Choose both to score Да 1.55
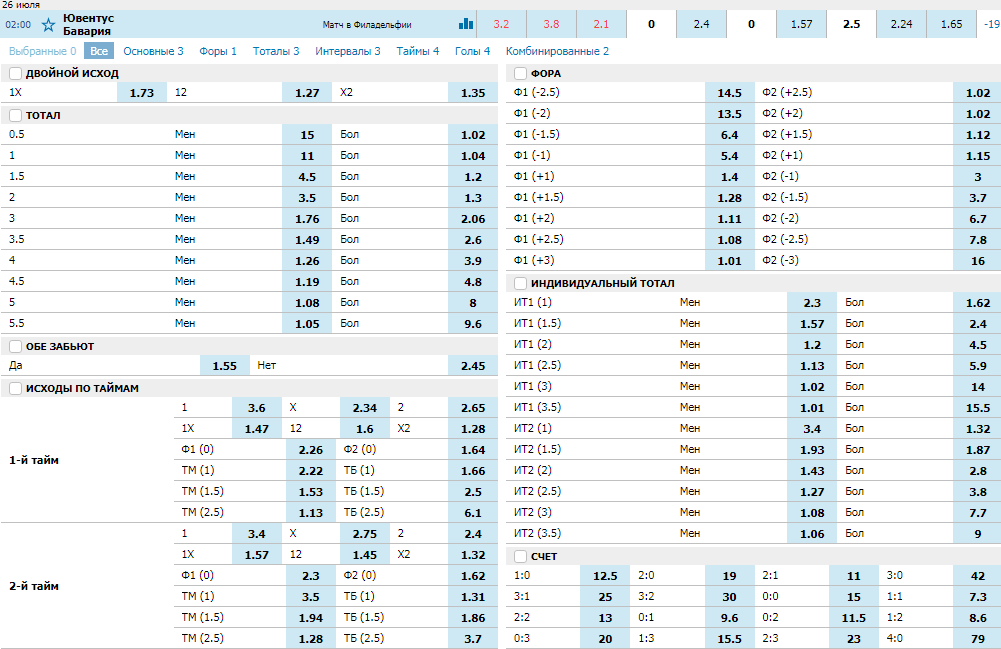Screen dimensions: 1001x649 (225, 366)
